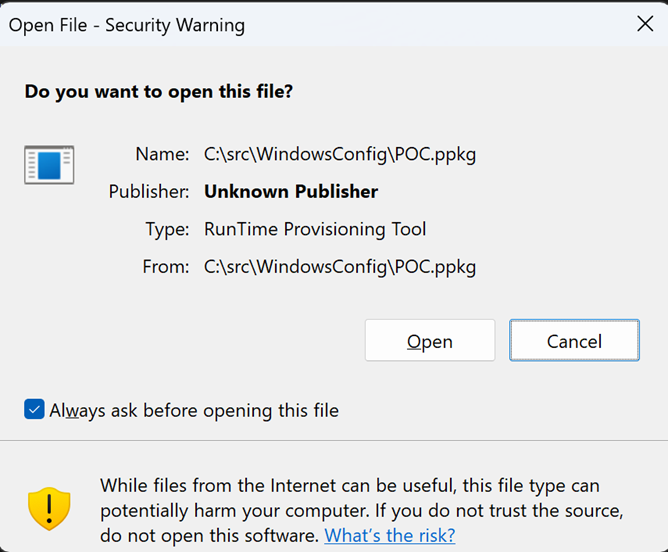Click the "do not open this software" text
668x552 pixels.
point(209,535)
